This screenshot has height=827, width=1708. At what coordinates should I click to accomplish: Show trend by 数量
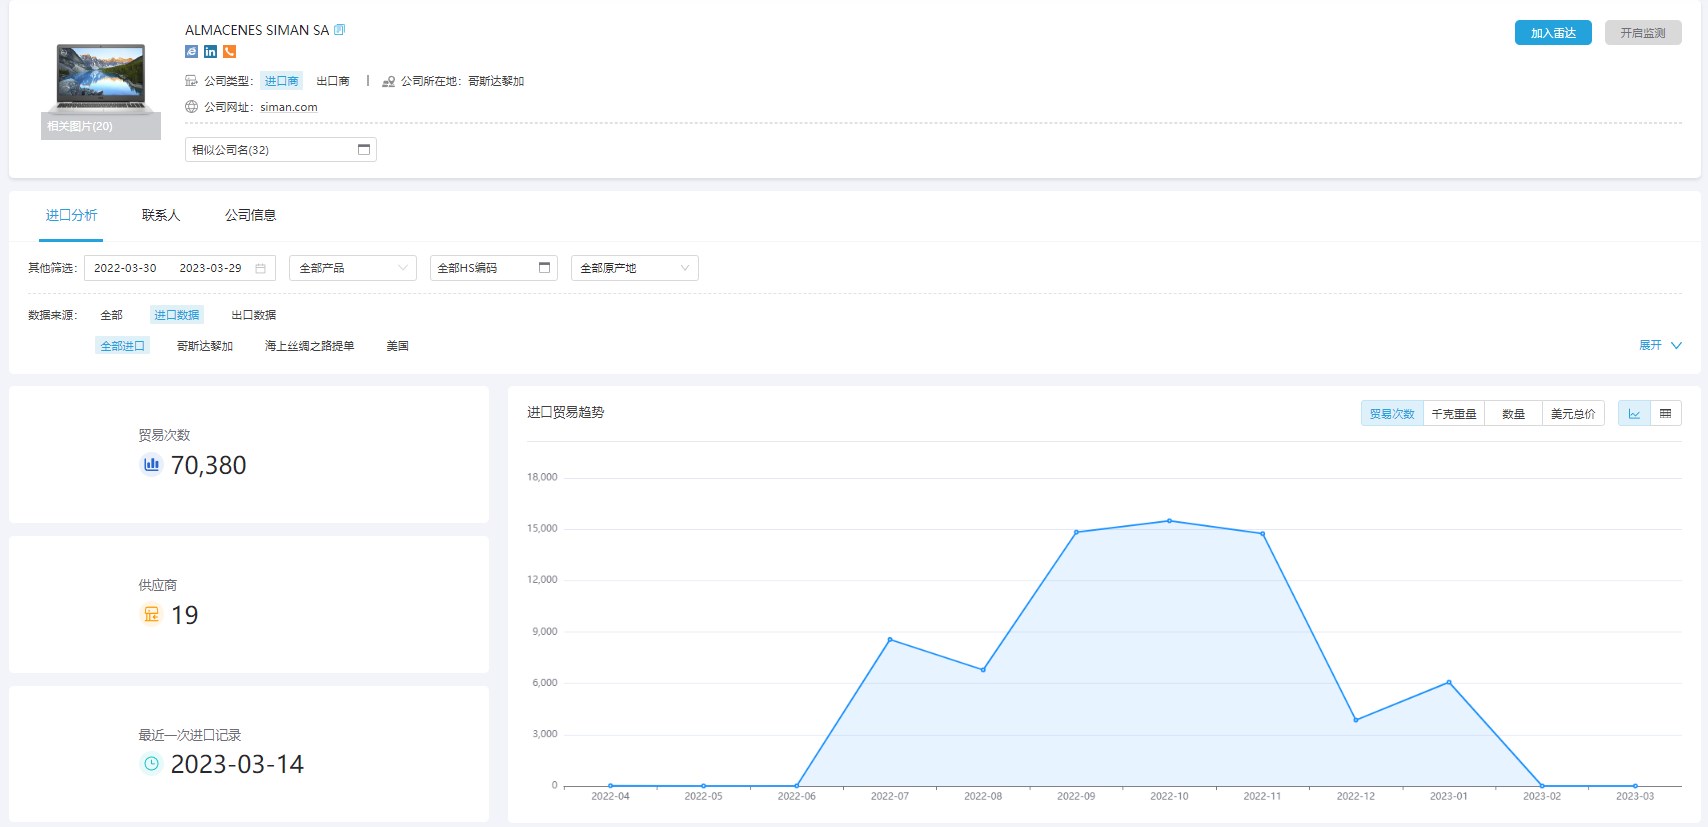(1513, 413)
